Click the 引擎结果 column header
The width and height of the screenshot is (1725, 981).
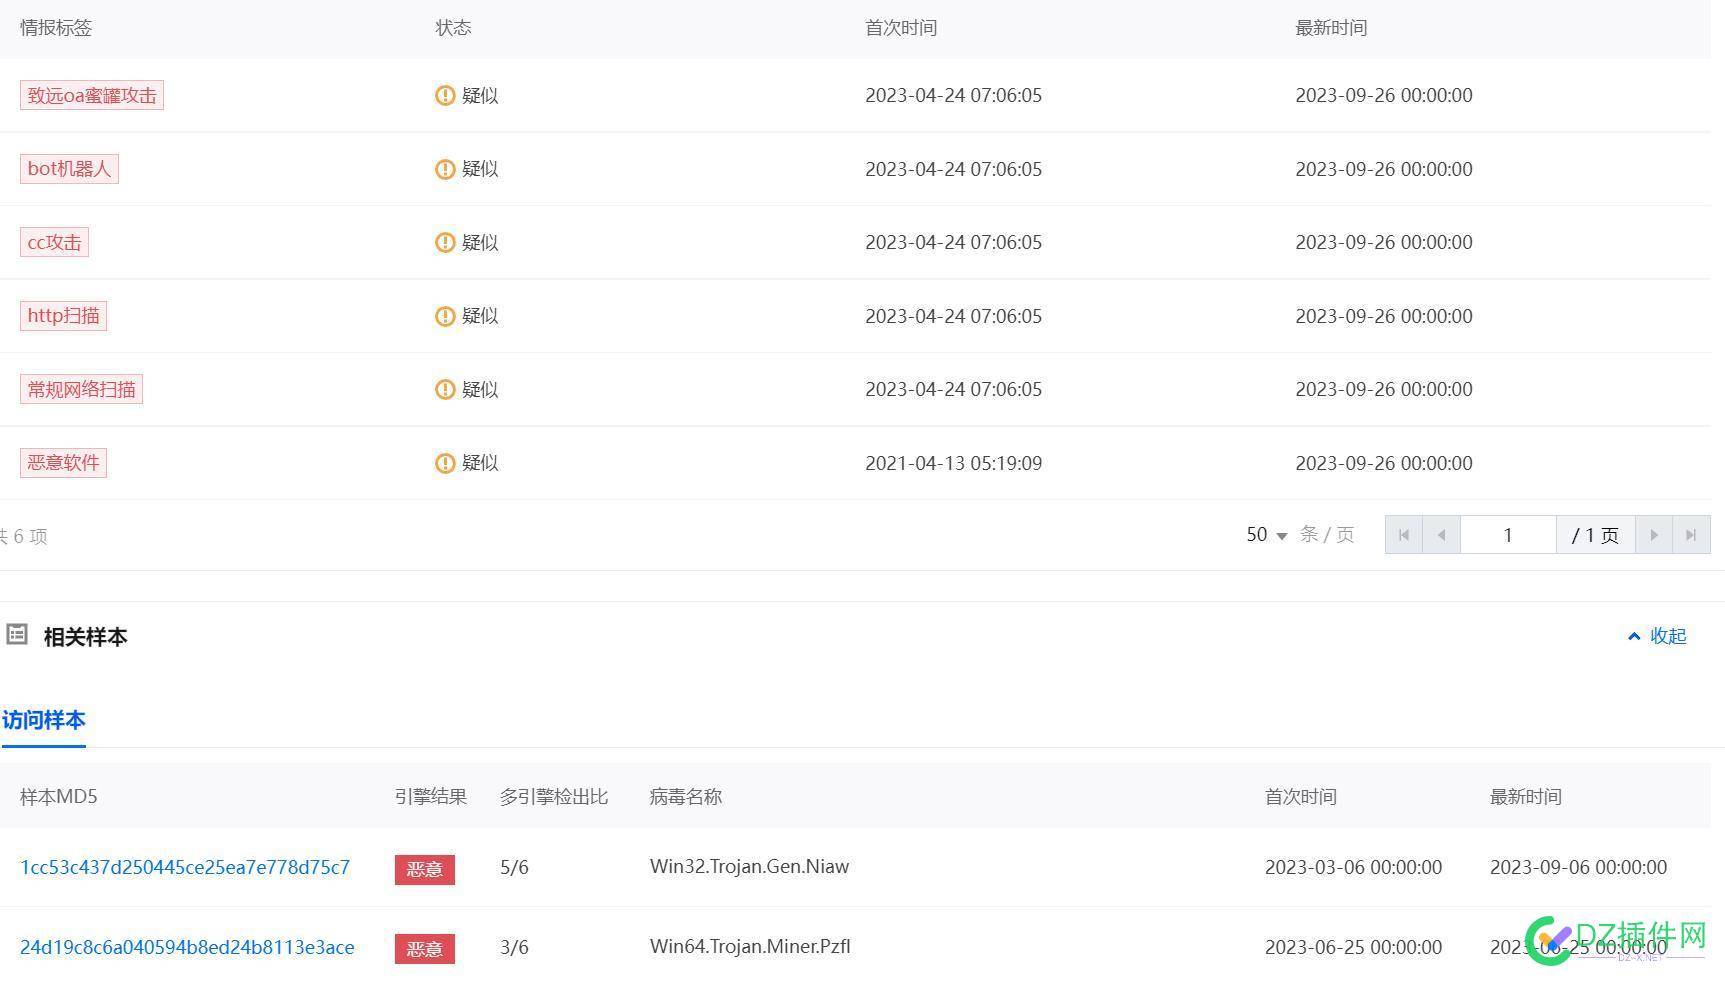431,797
